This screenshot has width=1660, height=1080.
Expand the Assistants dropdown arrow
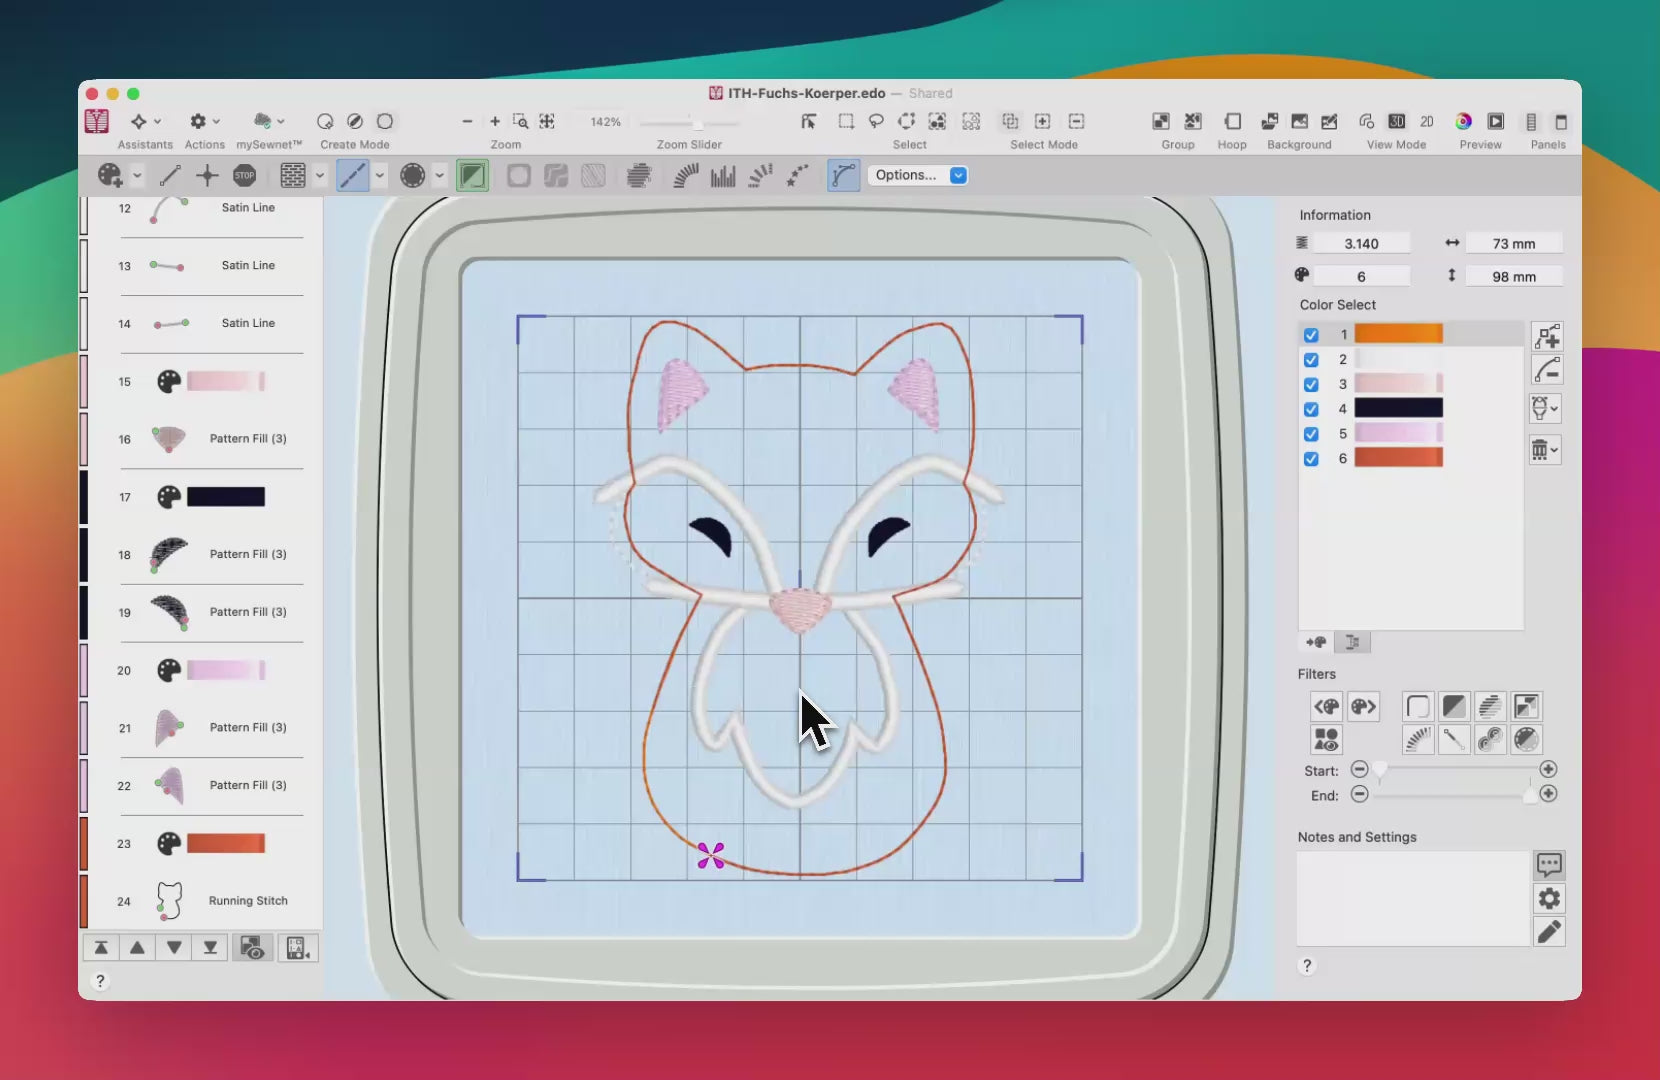pos(157,122)
